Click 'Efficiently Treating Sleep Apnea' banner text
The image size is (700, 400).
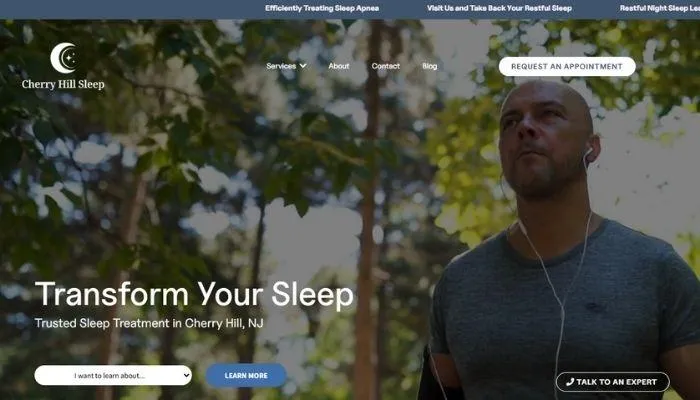322,8
